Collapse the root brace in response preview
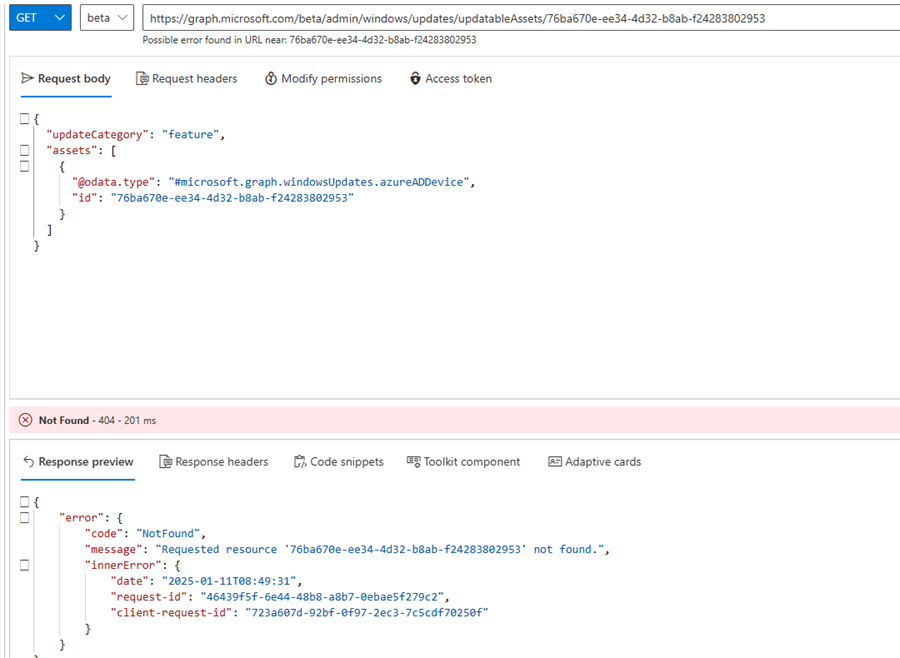This screenshot has height=658, width=900. 24,501
